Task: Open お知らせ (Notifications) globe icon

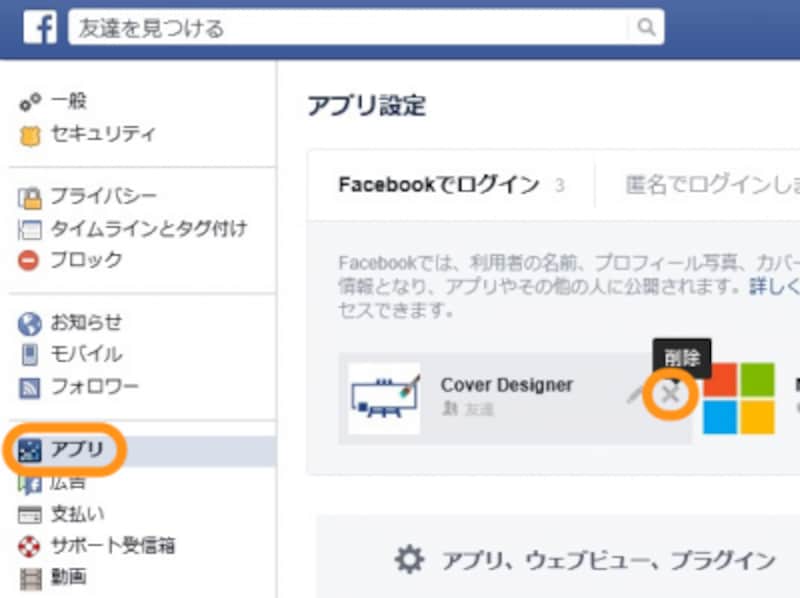Action: coord(28,322)
